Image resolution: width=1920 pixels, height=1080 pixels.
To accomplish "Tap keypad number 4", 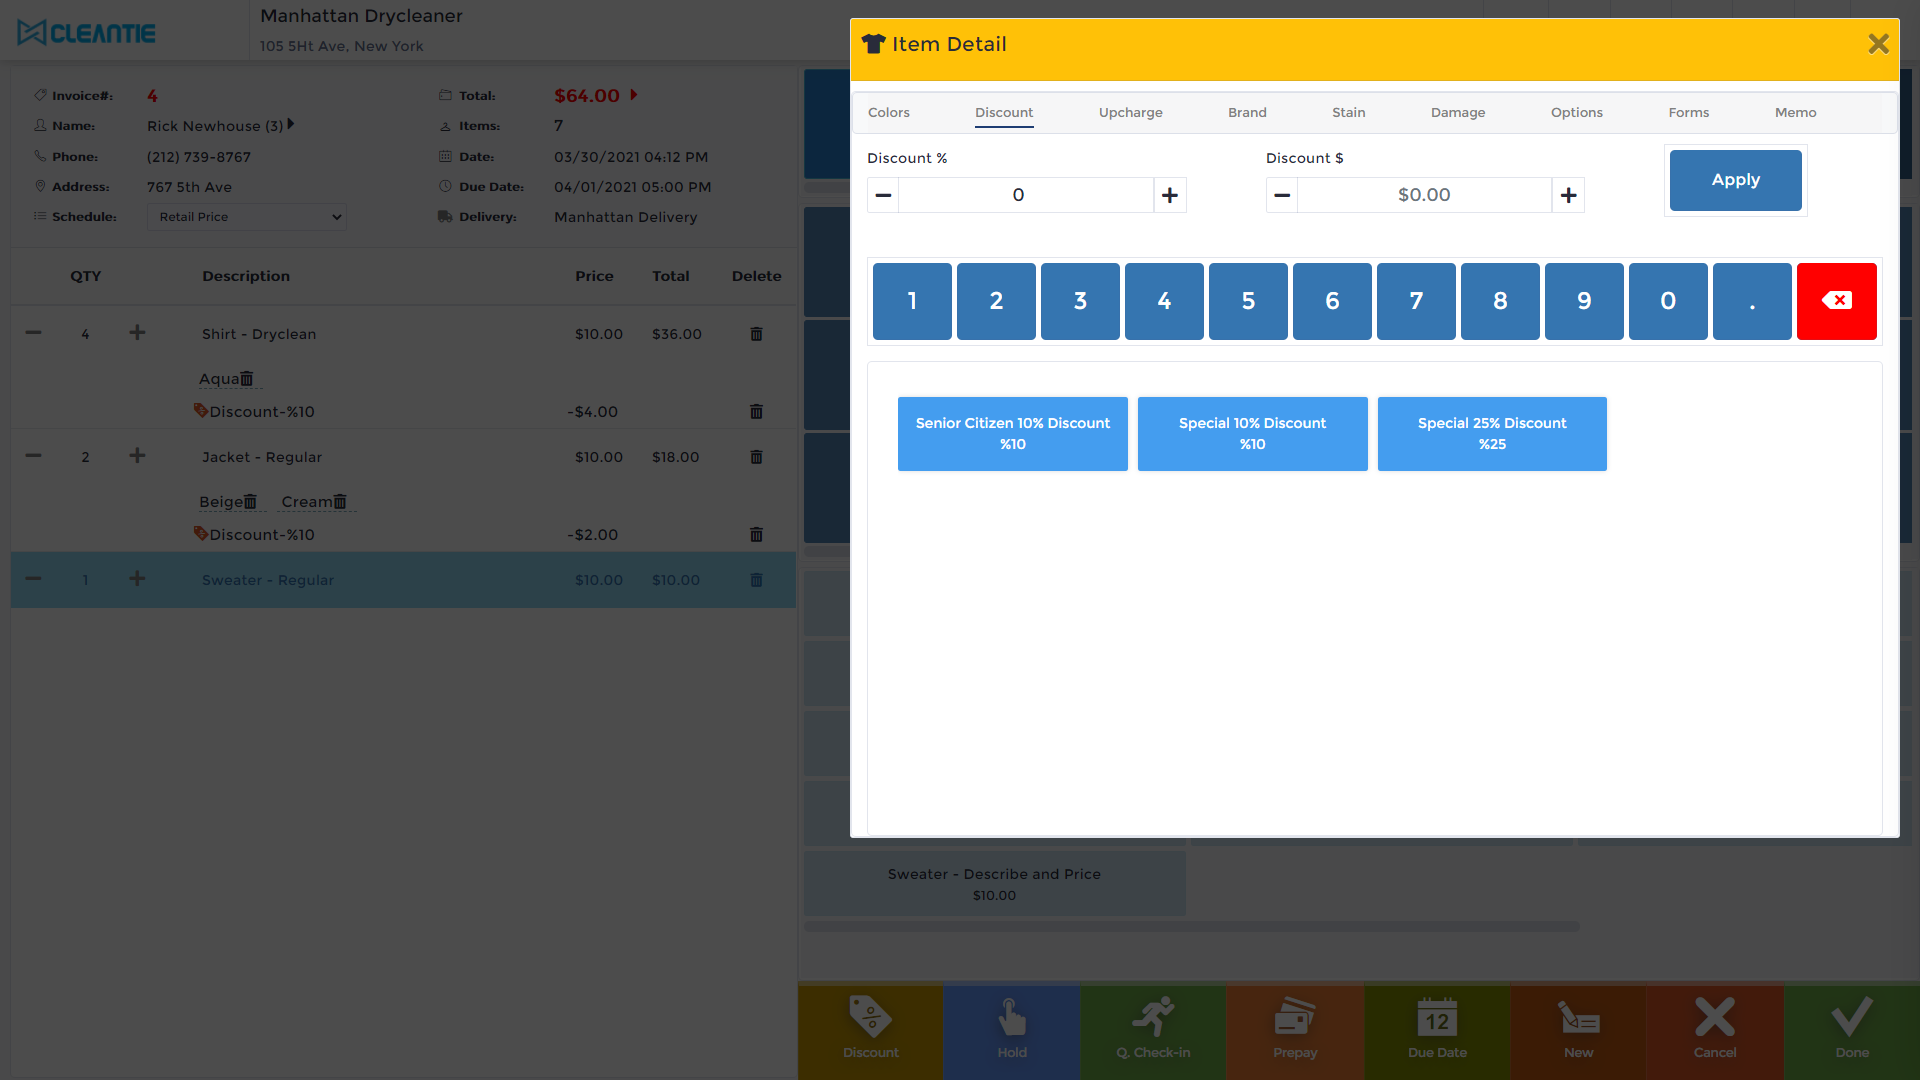I will point(1164,301).
